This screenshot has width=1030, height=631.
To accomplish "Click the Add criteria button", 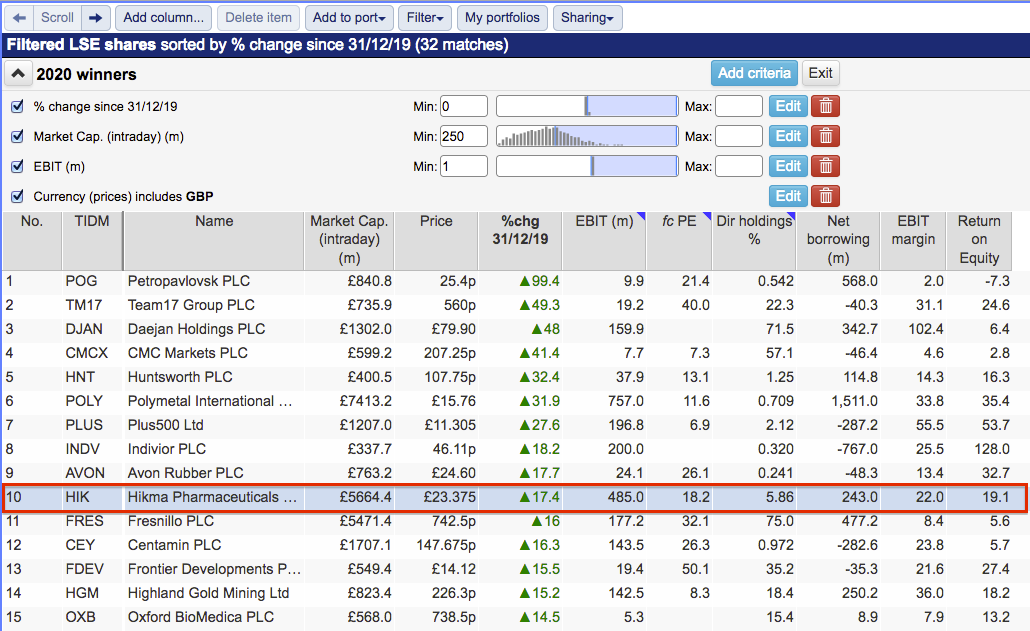I will pyautogui.click(x=754, y=73).
